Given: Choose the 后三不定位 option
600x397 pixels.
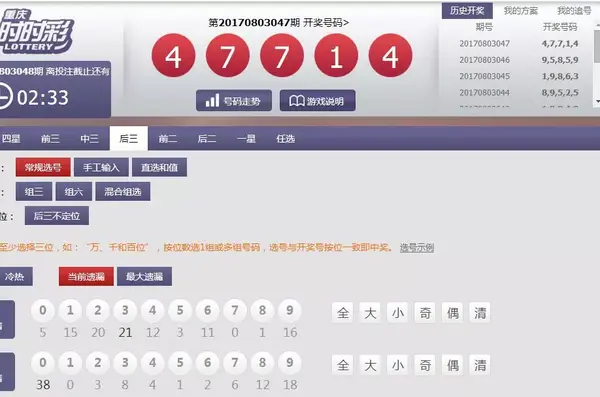Looking at the screenshot, I should click(x=57, y=216).
